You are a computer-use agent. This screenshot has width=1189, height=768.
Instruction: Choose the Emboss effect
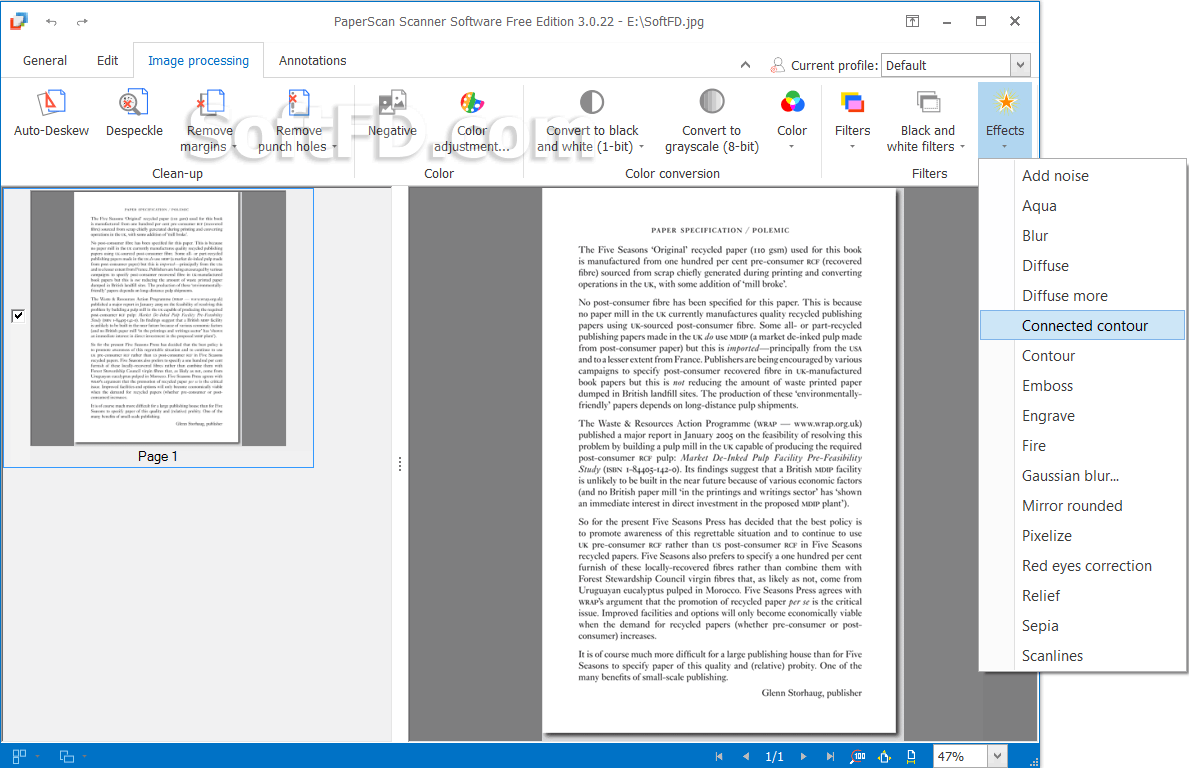1083,386
